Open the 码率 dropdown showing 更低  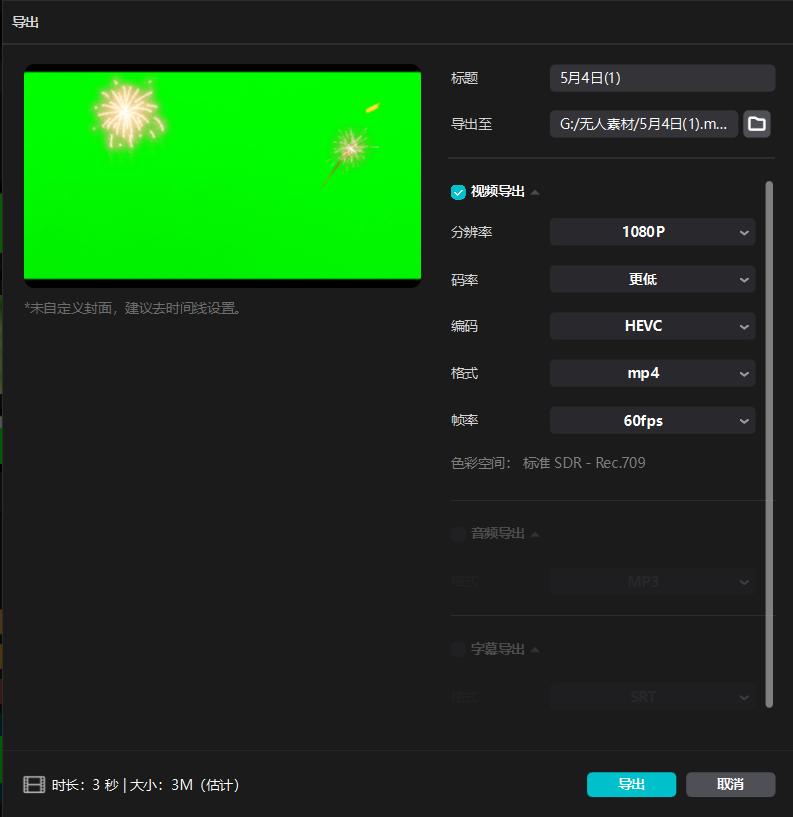coord(652,280)
